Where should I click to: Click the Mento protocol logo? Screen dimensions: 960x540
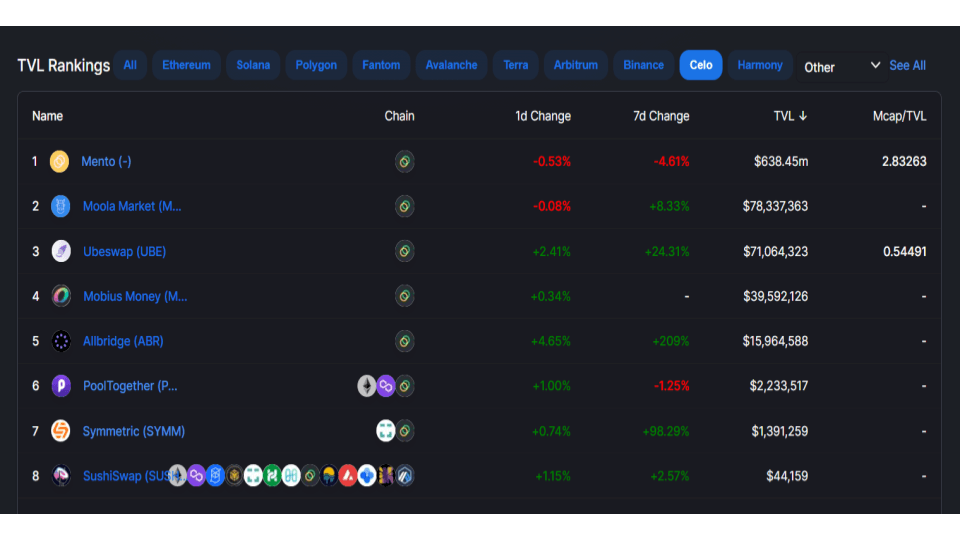(59, 162)
